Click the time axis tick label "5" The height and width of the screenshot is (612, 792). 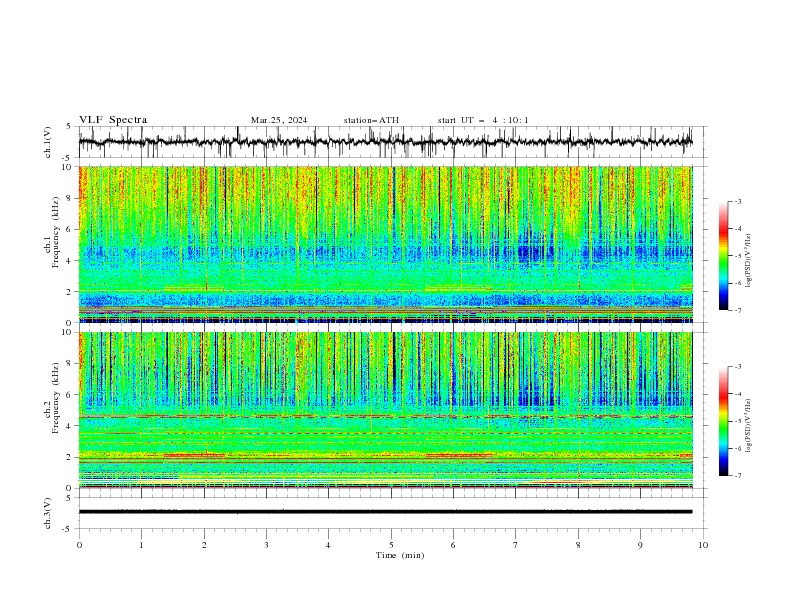(x=391, y=545)
